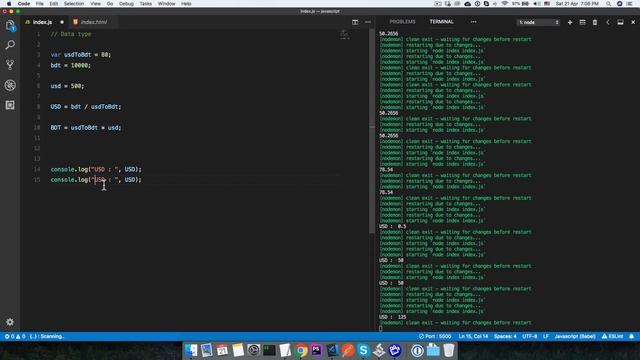
Task: Switch to the PROBLEMS panel tab
Action: click(402, 22)
